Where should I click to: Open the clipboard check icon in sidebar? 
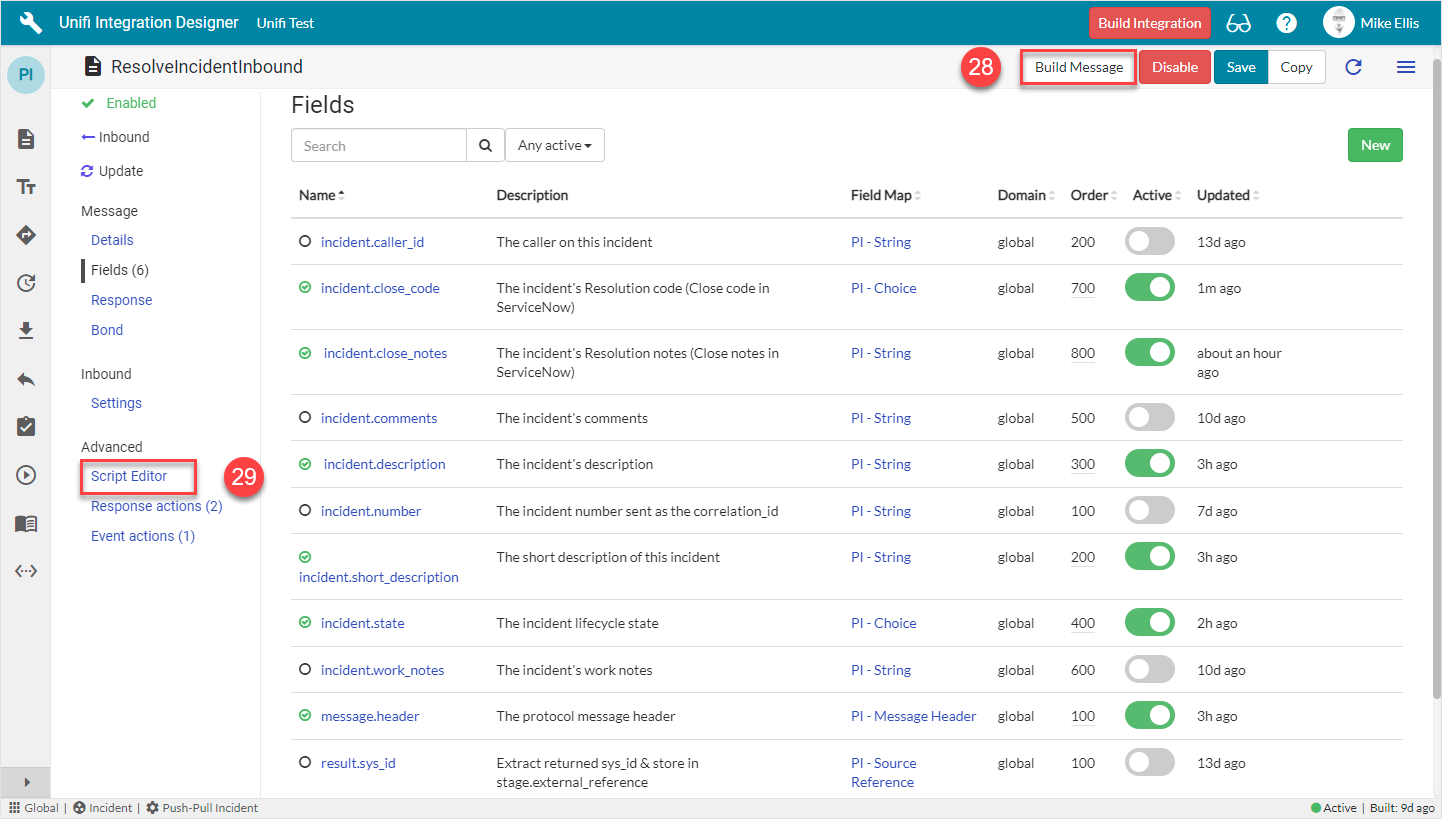click(x=26, y=427)
